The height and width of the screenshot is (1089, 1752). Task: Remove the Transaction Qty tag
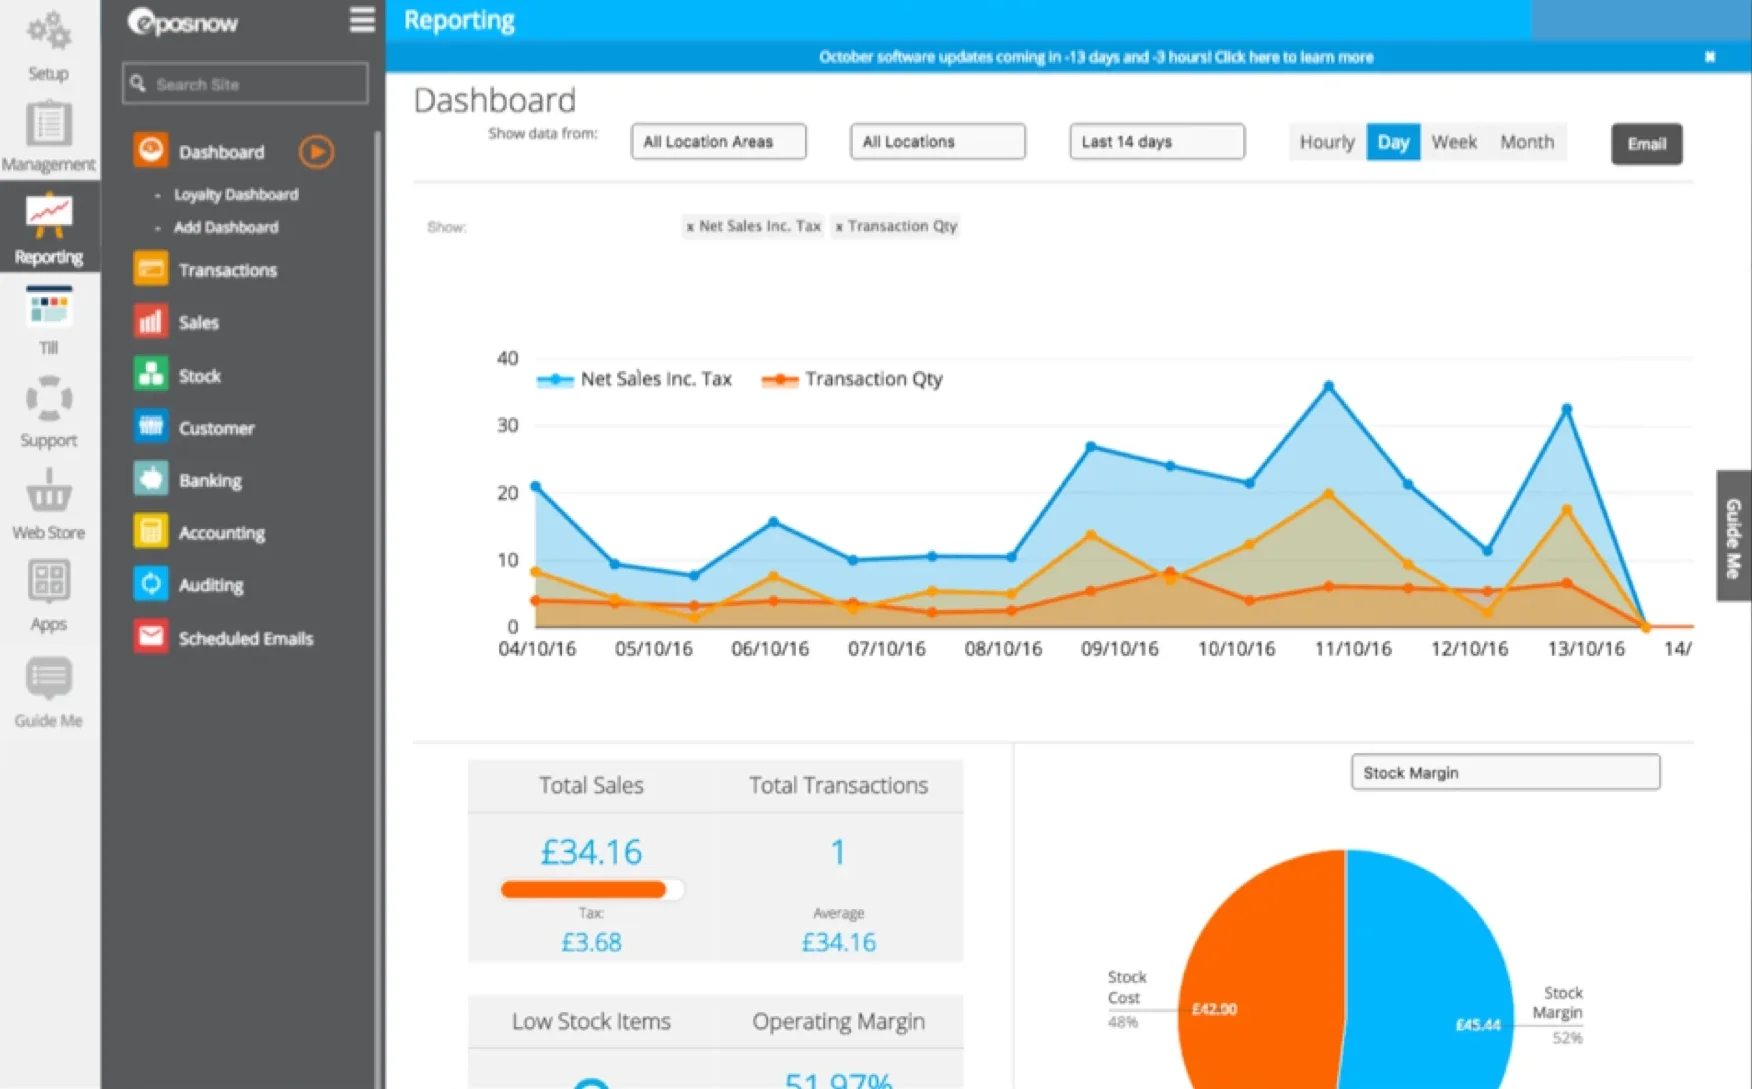pyautogui.click(x=839, y=227)
